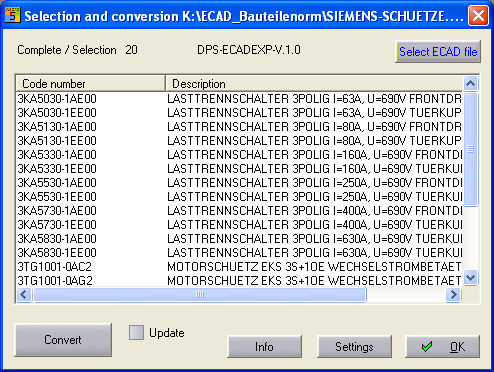Confirm with the OK button
The width and height of the screenshot is (494, 372).
click(443, 347)
